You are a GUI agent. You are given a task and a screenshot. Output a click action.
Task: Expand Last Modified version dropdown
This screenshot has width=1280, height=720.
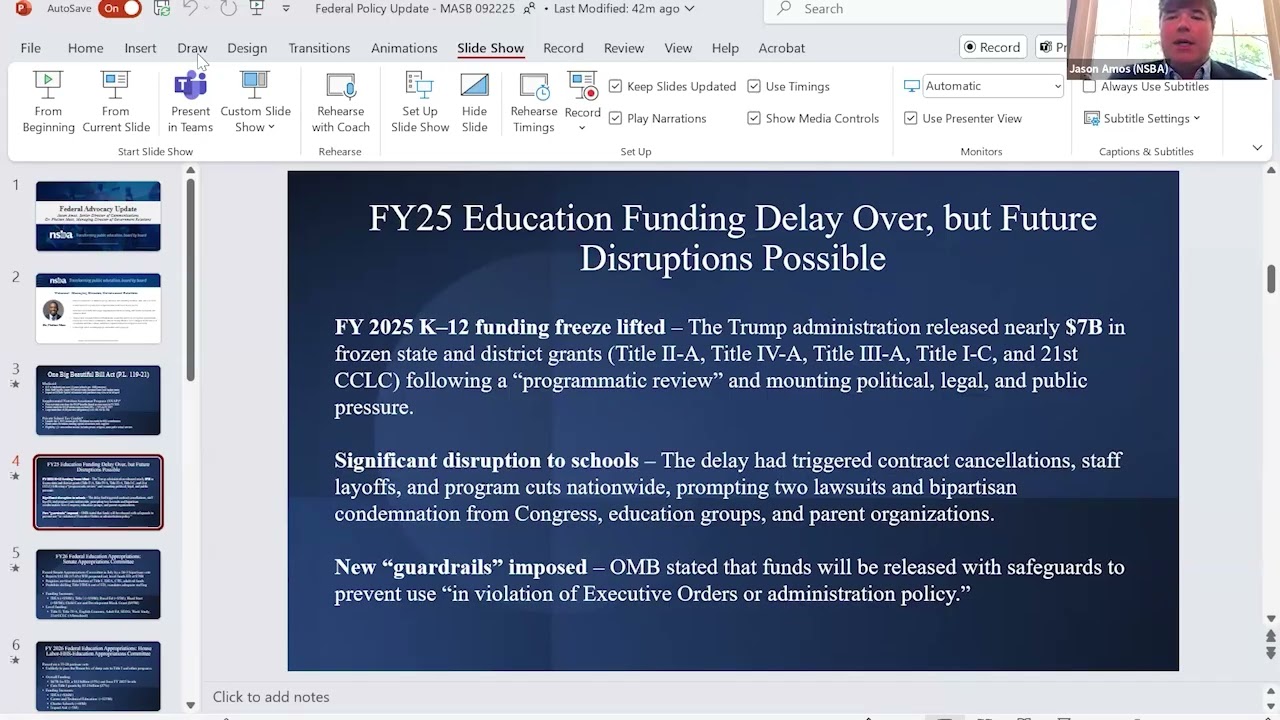click(x=689, y=9)
